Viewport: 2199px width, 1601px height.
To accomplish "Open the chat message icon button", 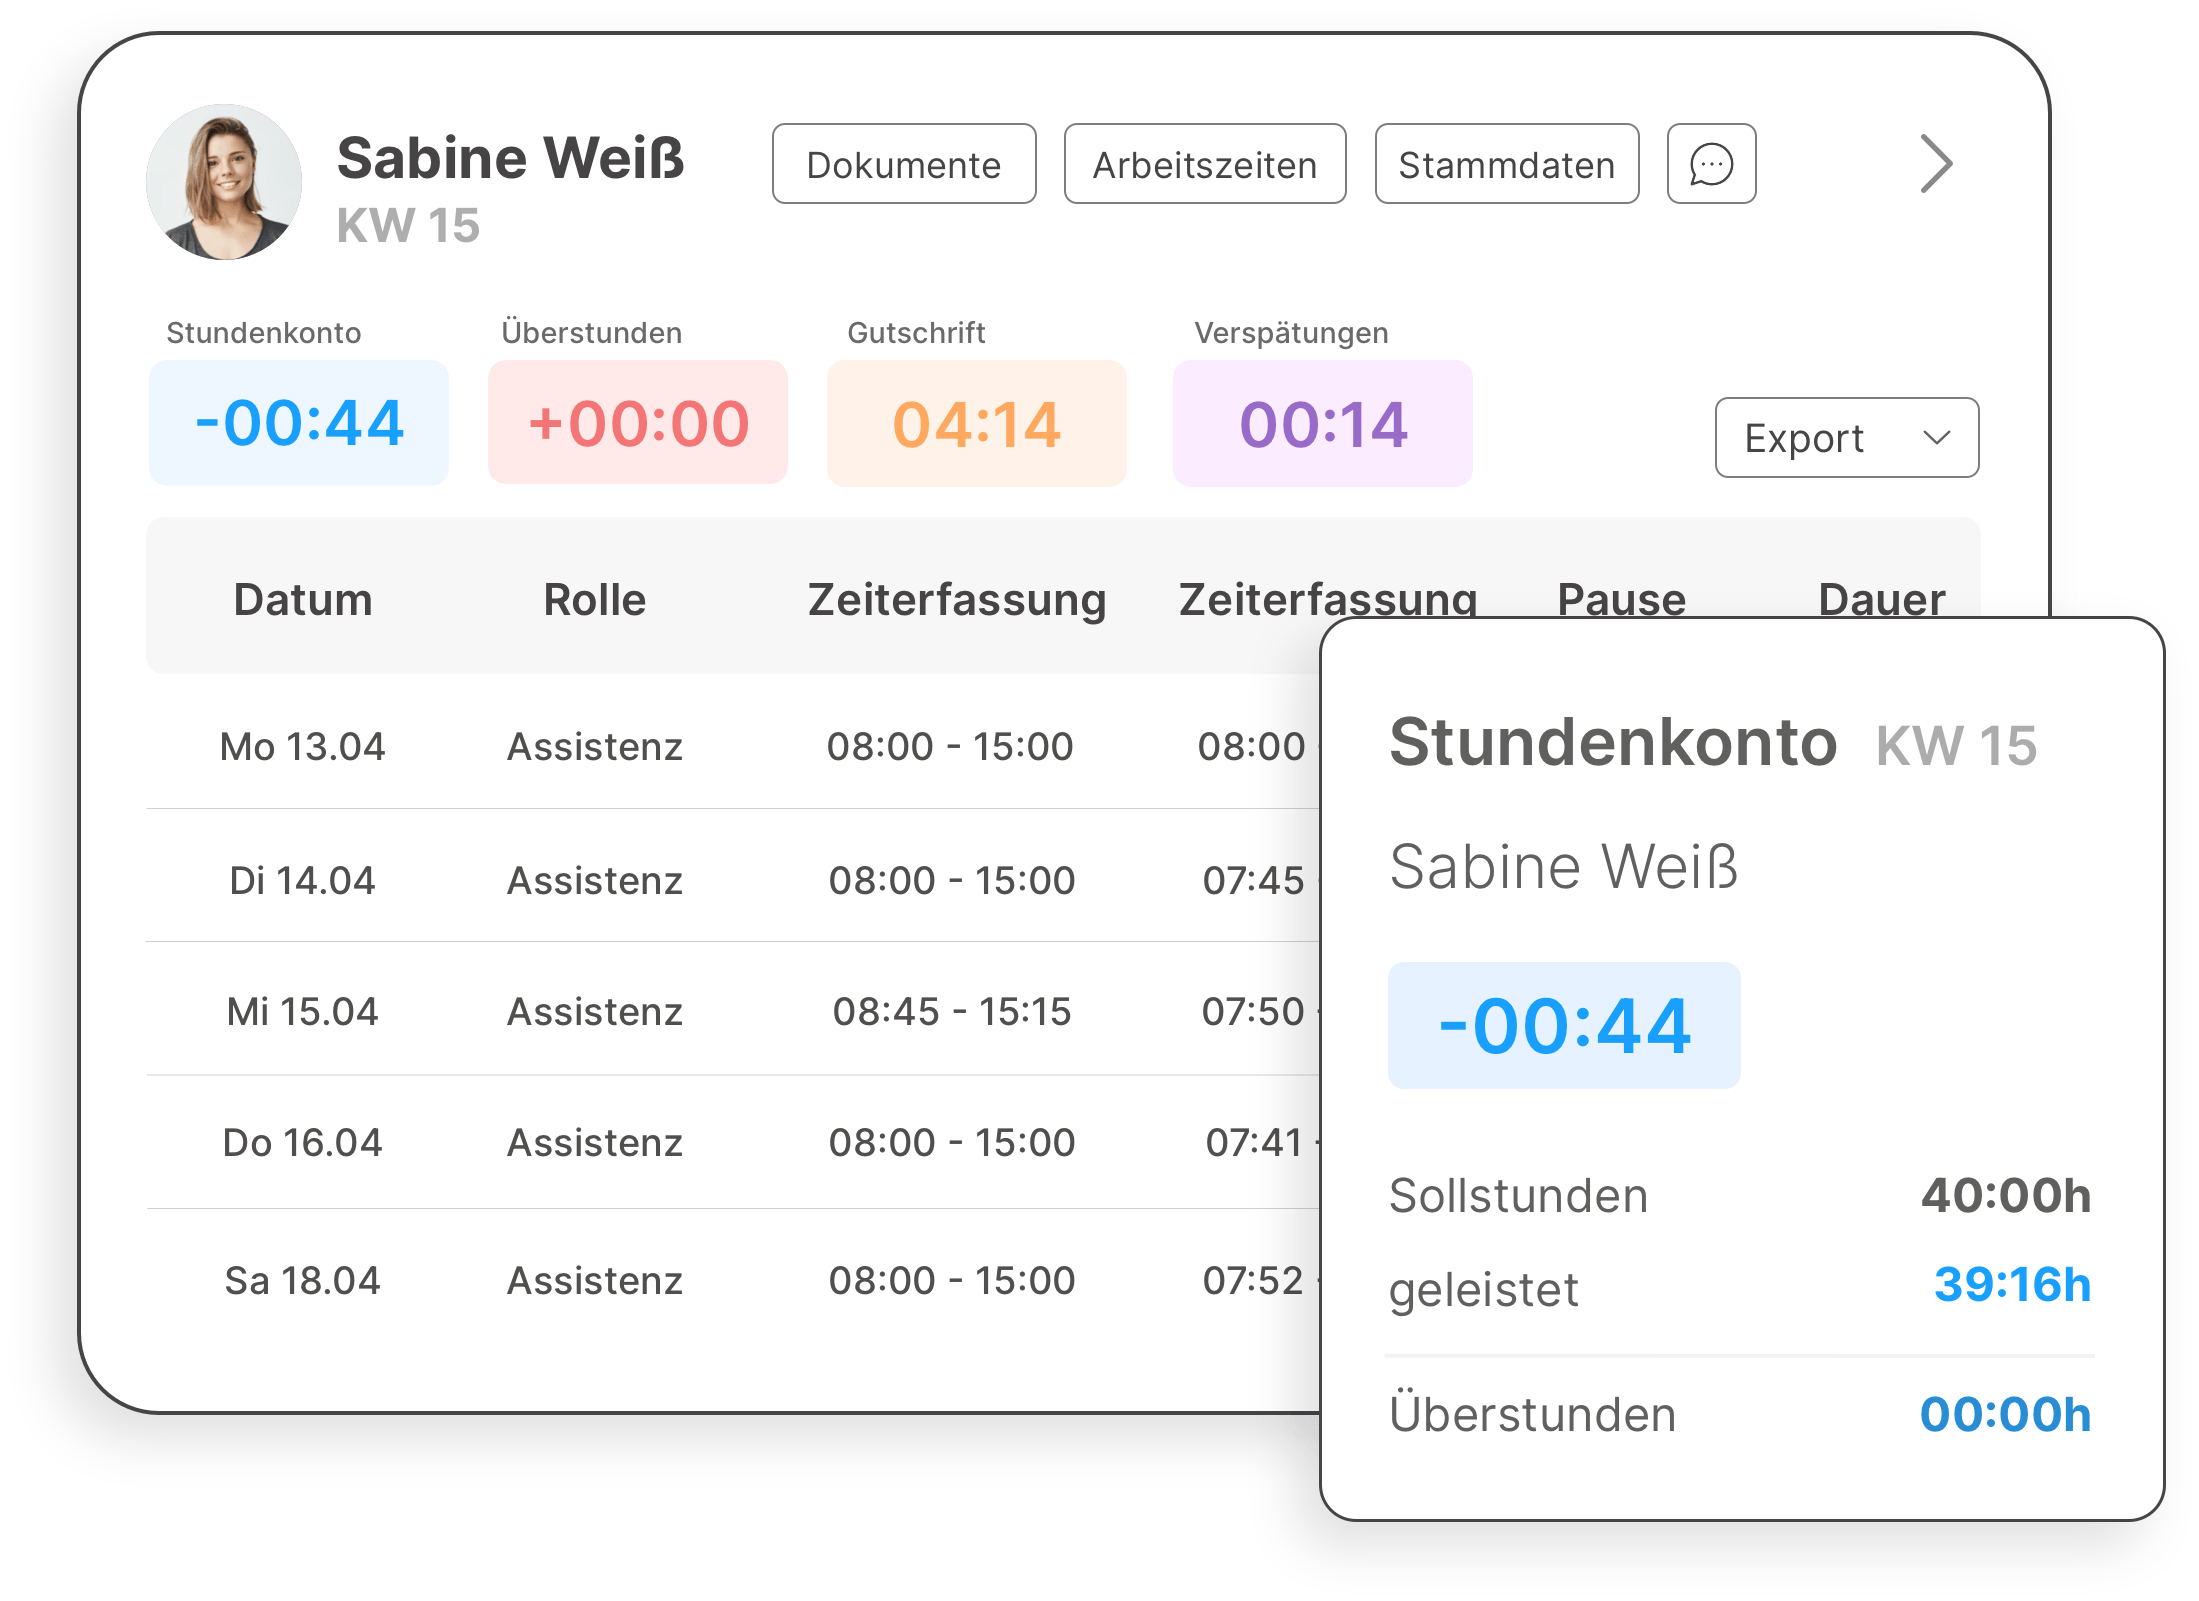I will (1711, 164).
